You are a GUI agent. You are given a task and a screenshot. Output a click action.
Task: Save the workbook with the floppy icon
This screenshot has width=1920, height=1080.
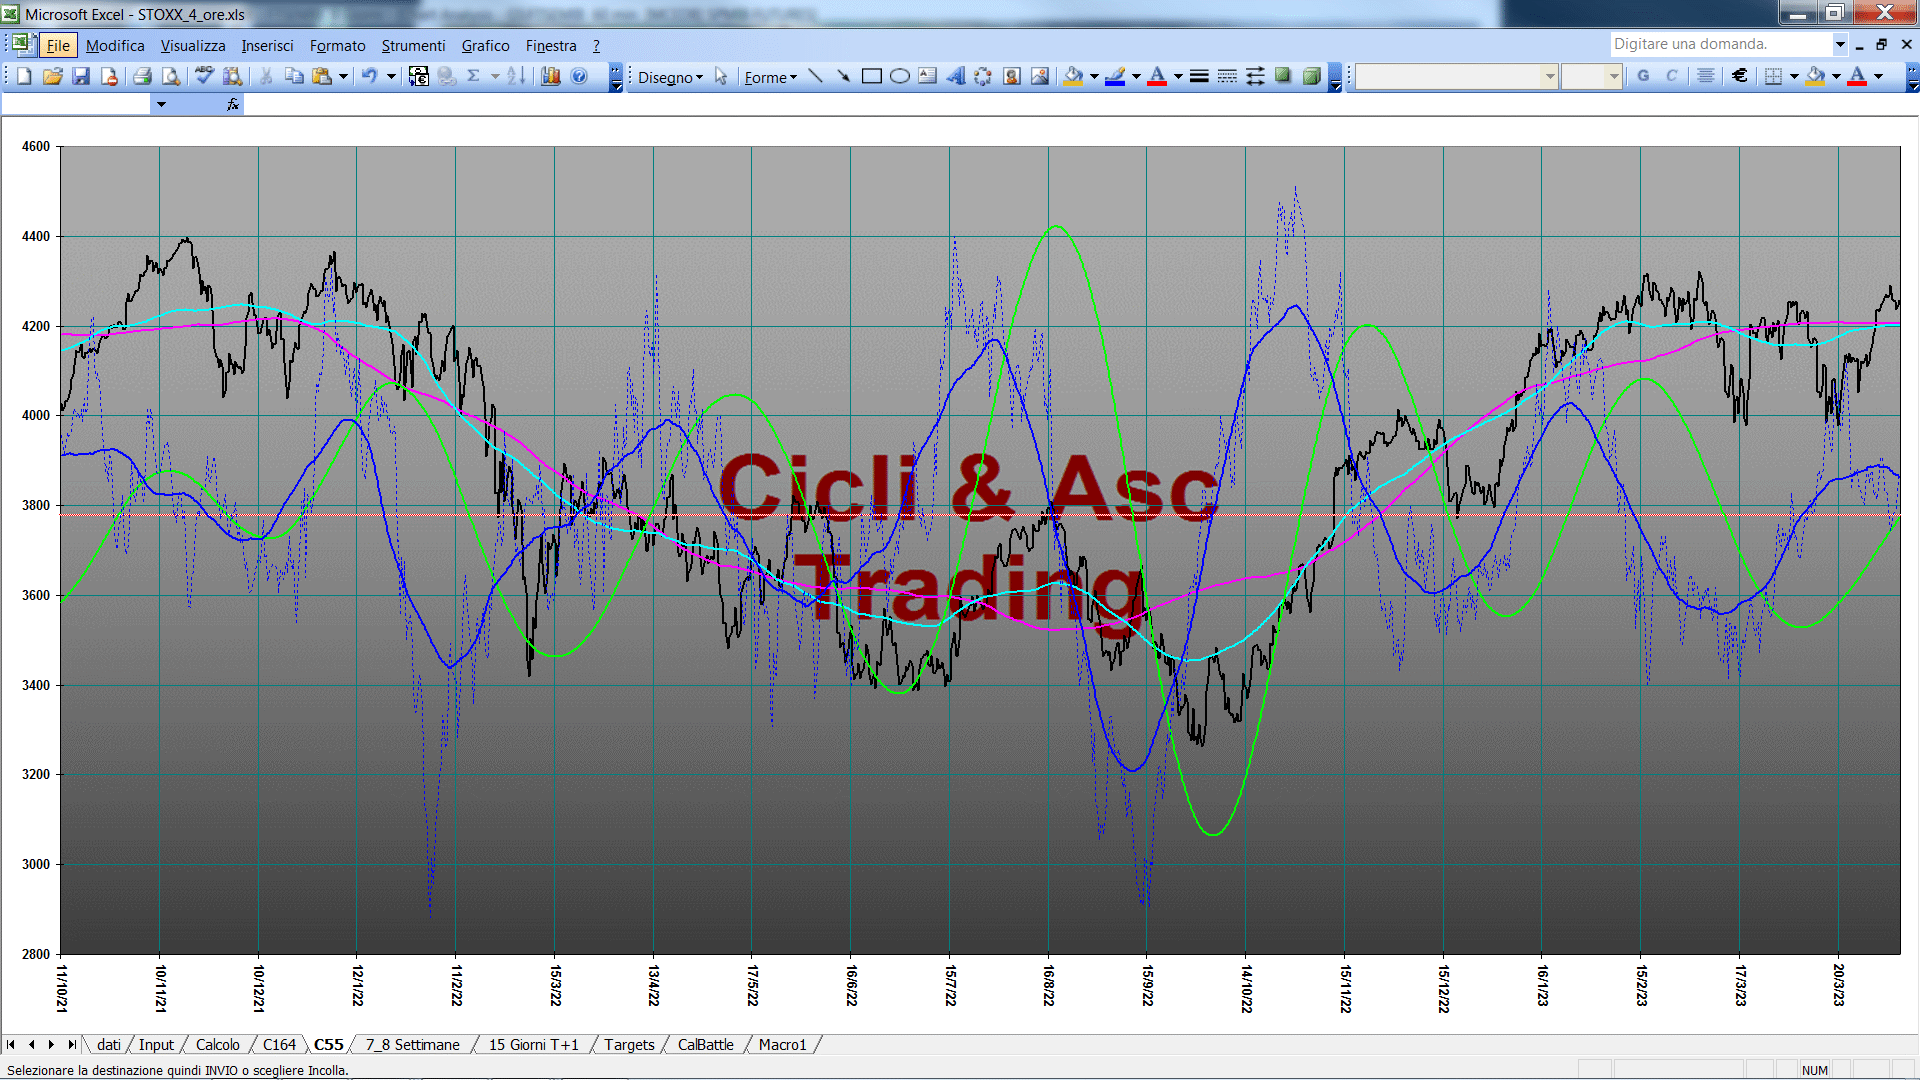tap(81, 76)
